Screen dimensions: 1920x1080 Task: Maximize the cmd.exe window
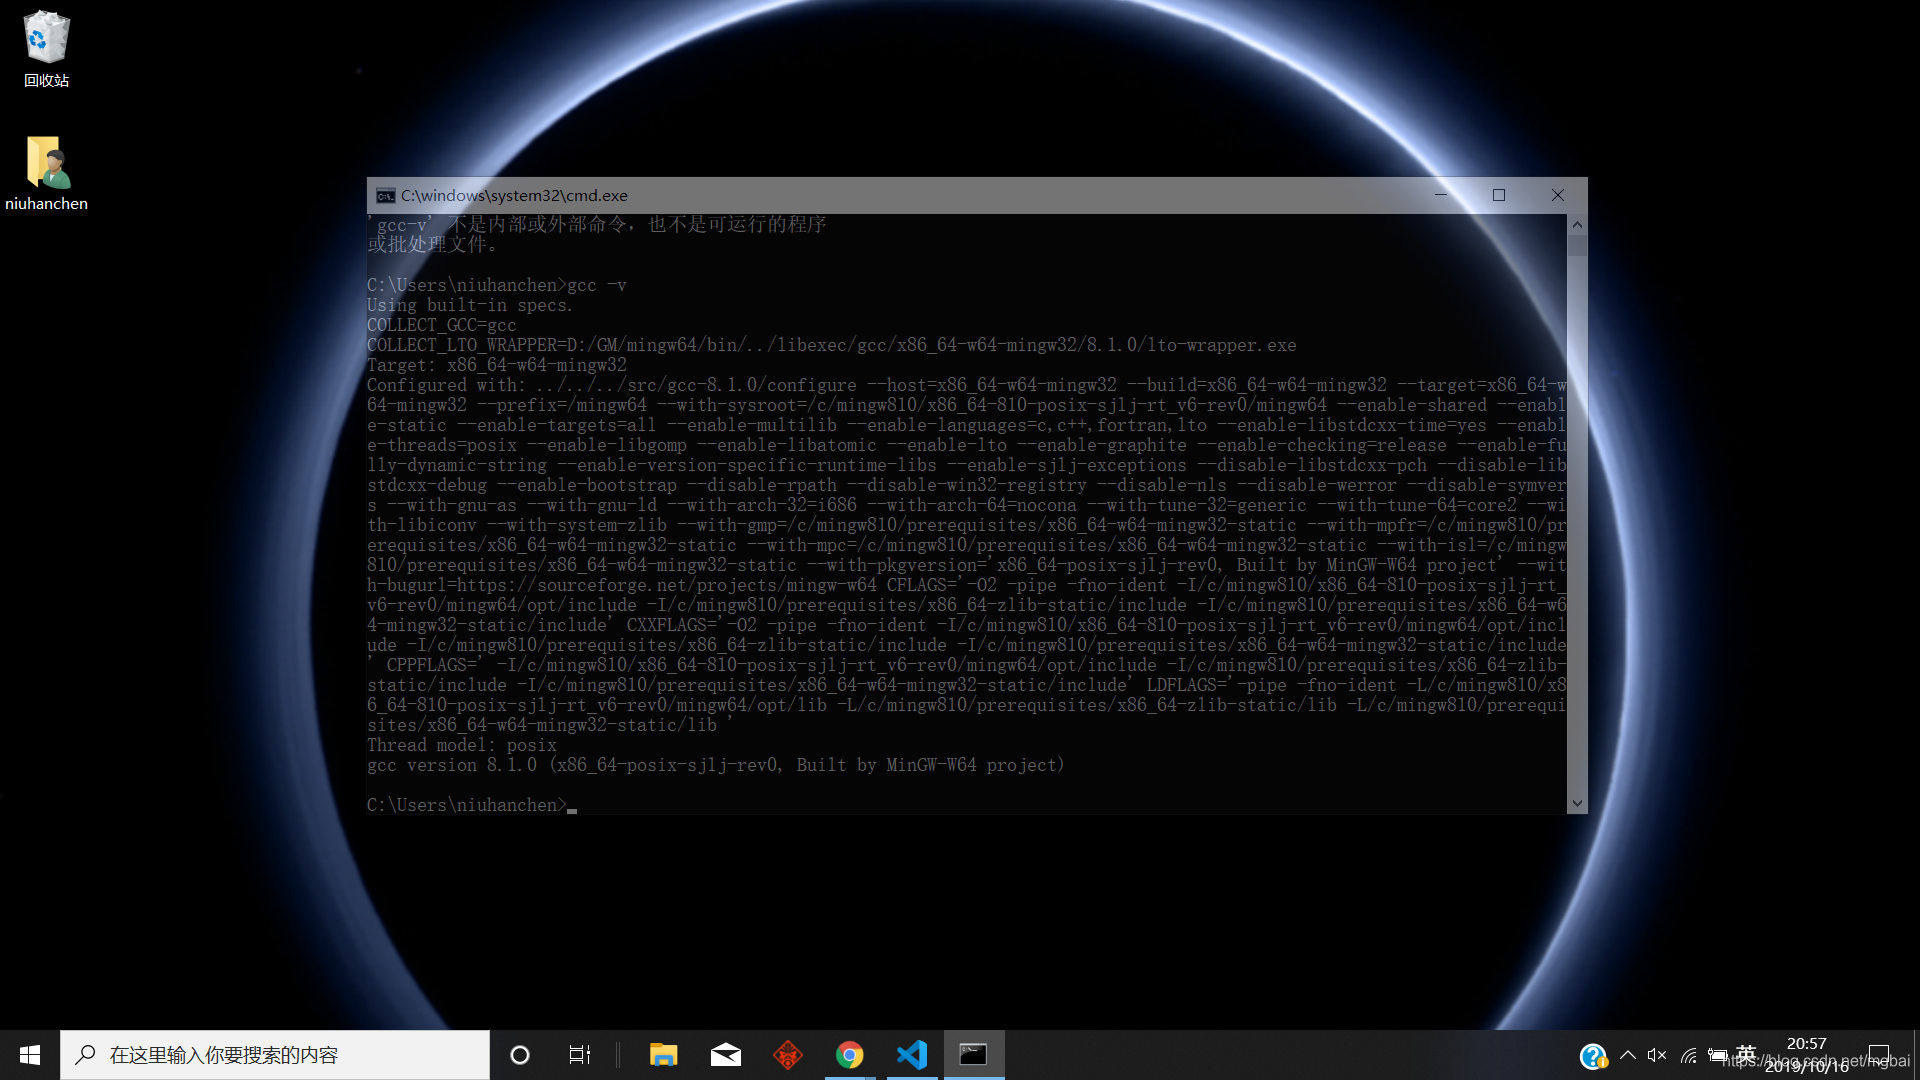[x=1499, y=195]
